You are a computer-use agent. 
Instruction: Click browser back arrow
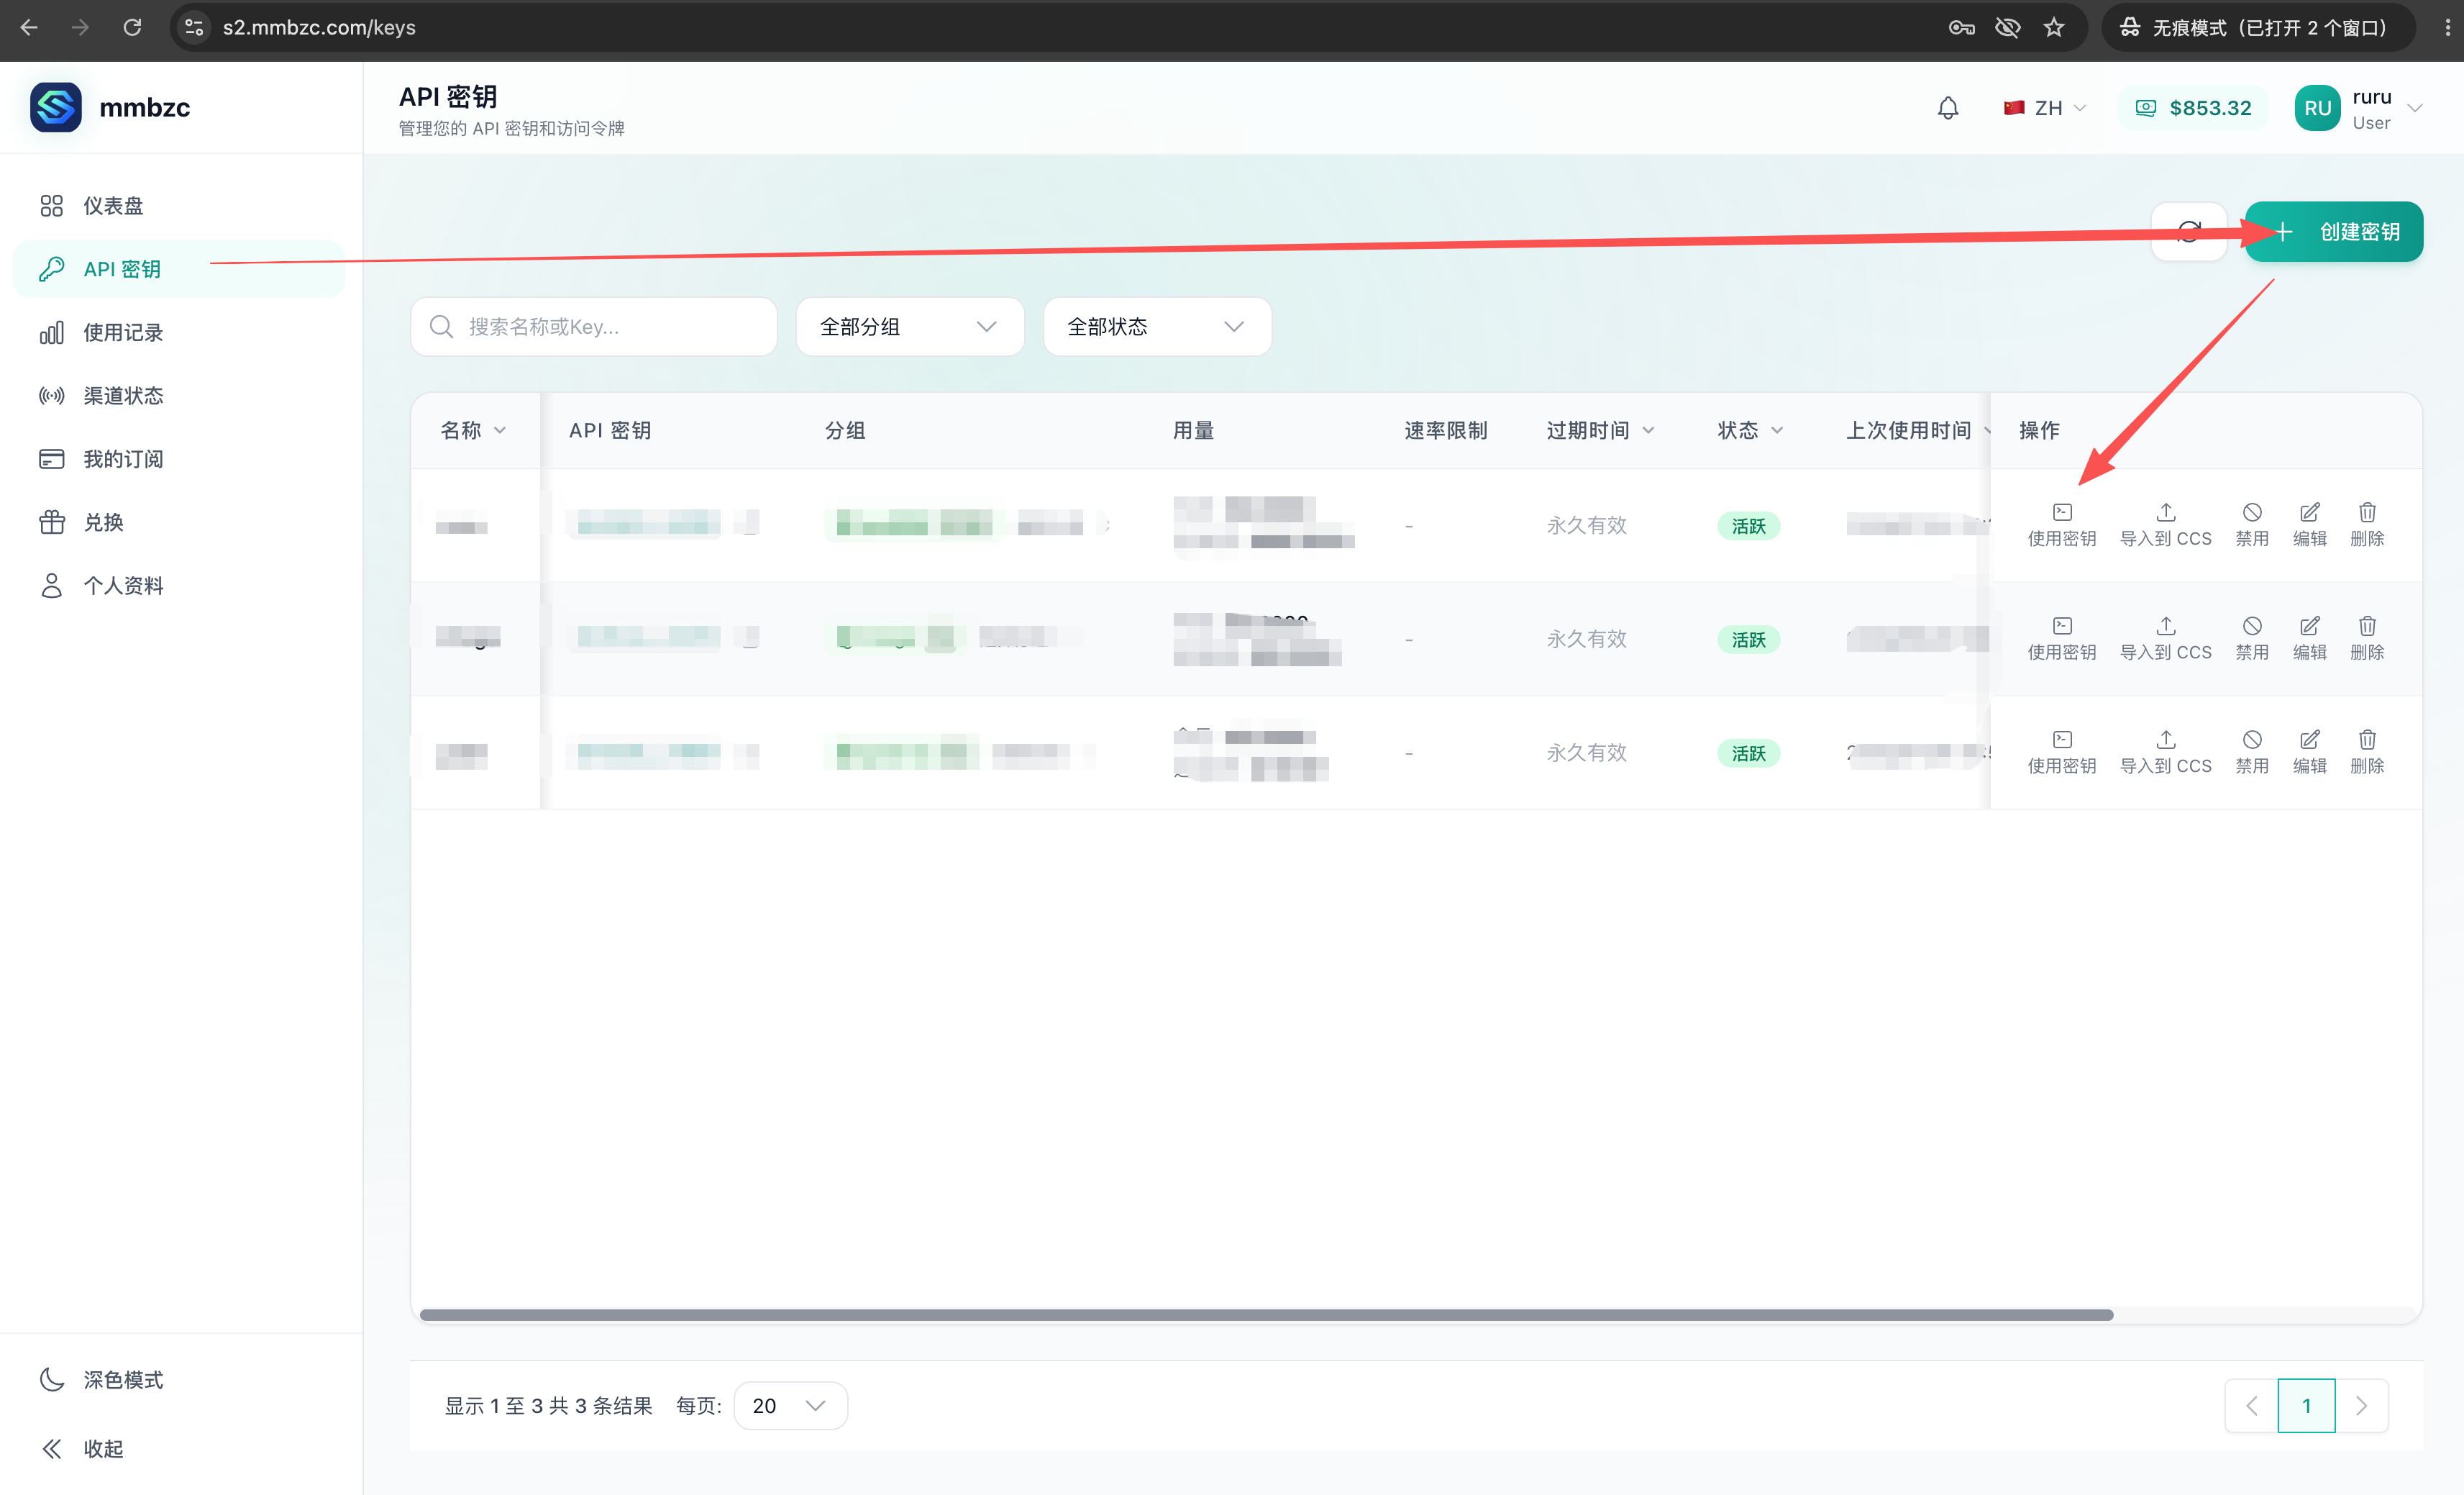tap(29, 27)
